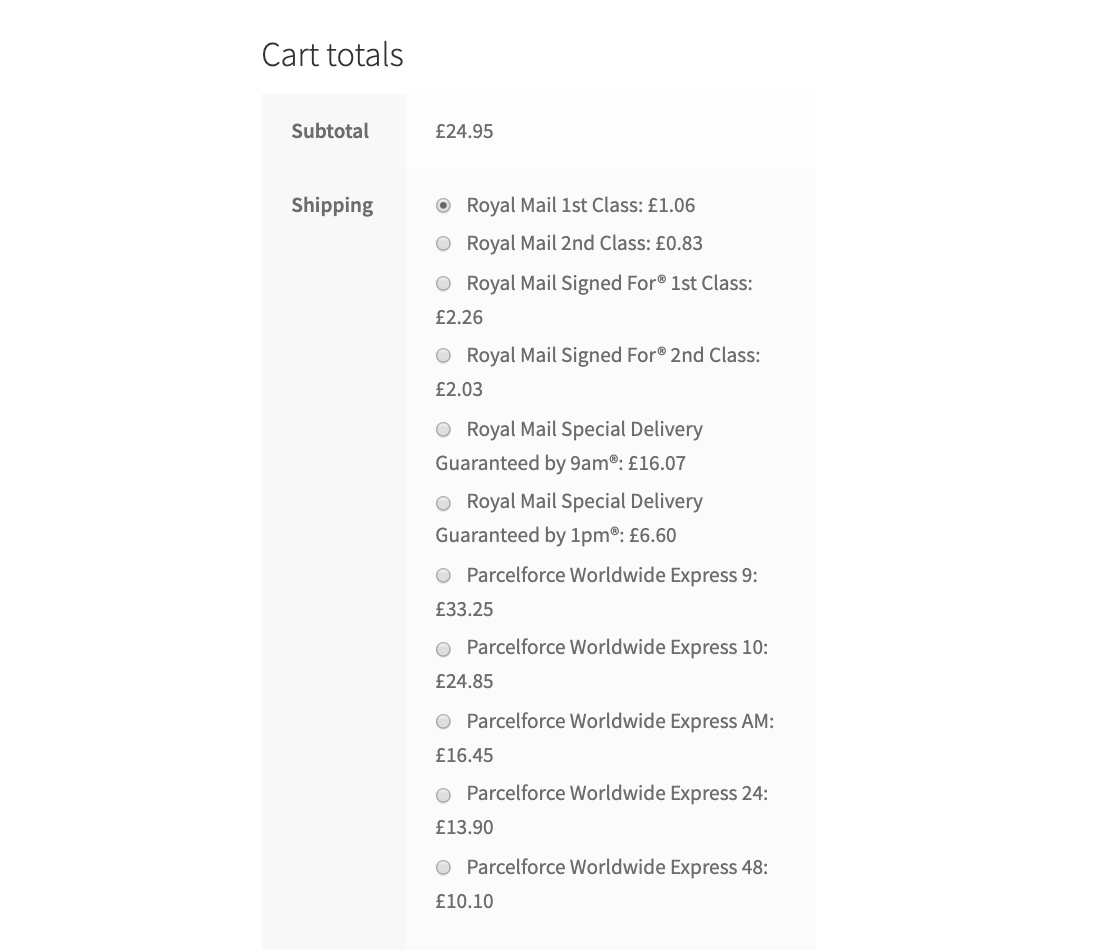This screenshot has width=1118, height=950.
Task: Select Royal Mail 2nd Class shipping
Action: [443, 243]
